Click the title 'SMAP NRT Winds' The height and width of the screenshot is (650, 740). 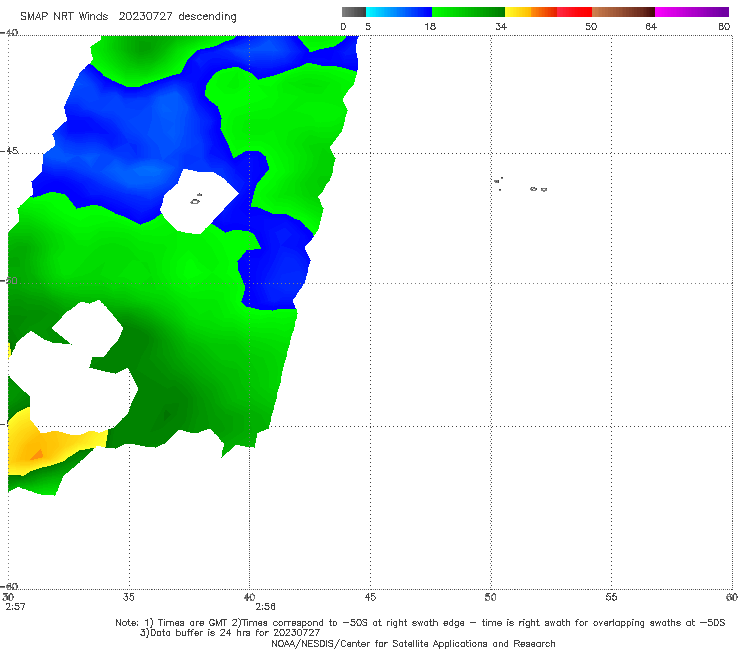[x=64, y=16]
